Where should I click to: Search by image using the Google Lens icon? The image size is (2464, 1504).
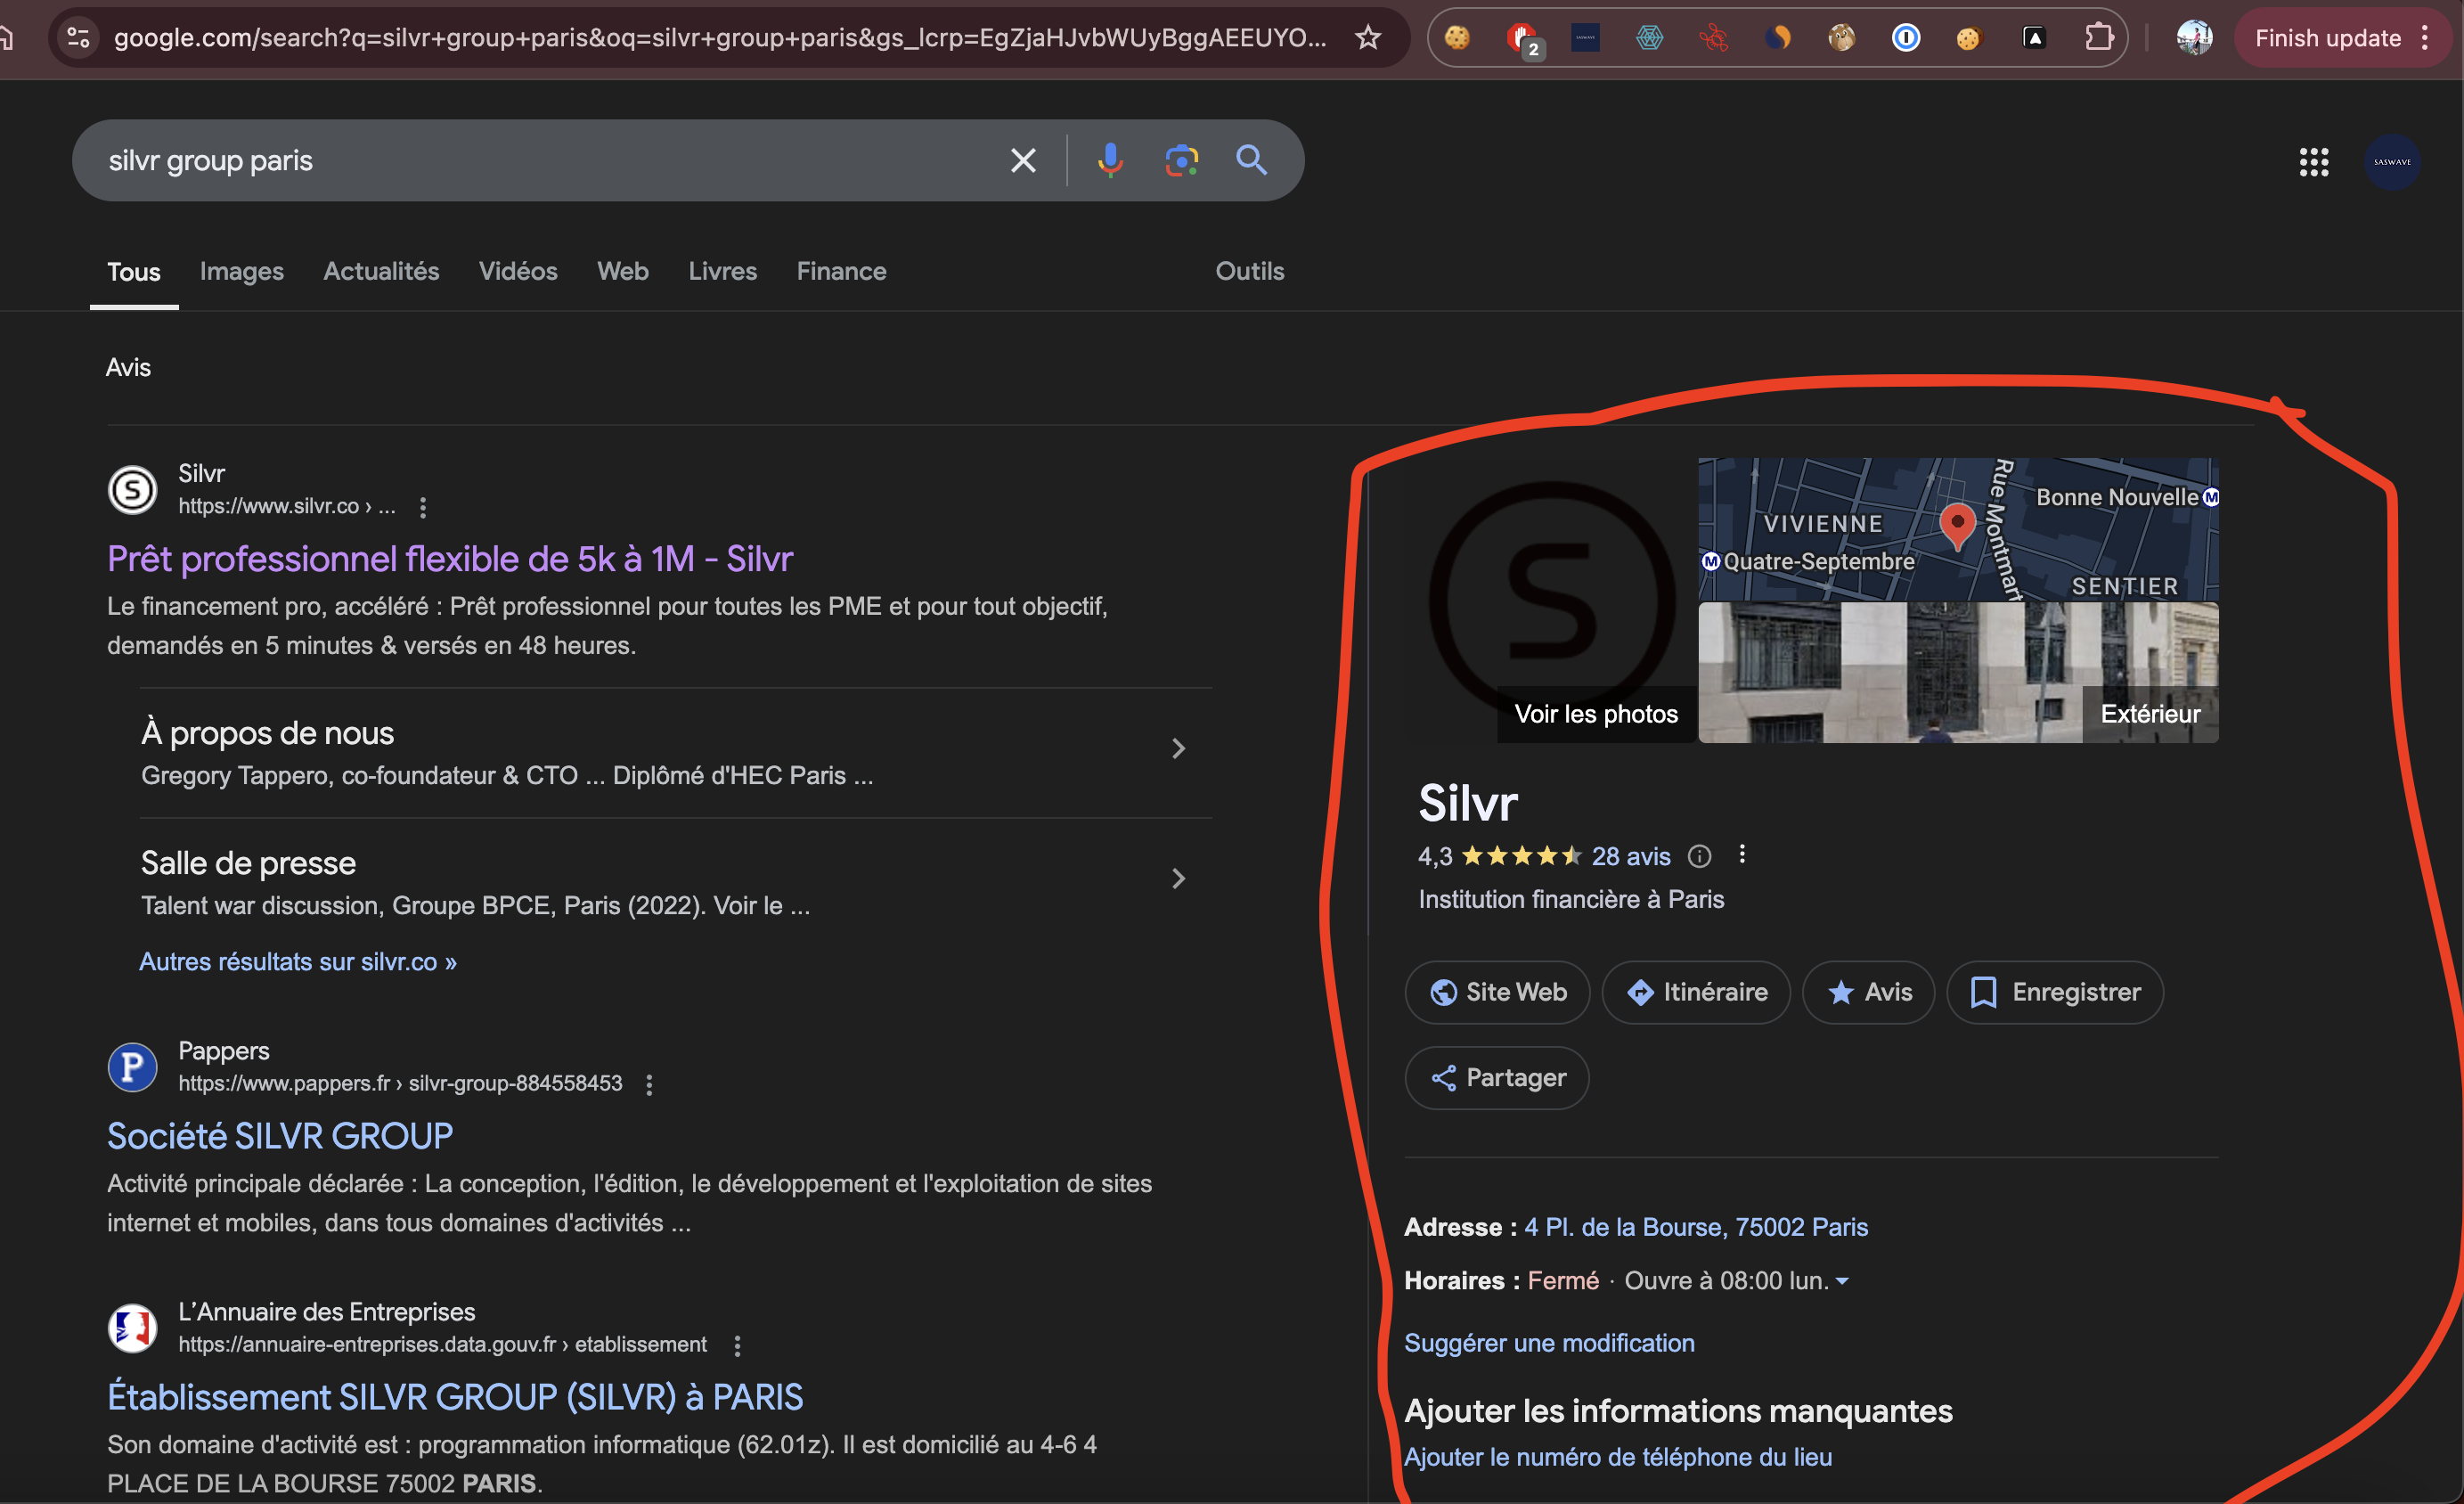tap(1180, 160)
